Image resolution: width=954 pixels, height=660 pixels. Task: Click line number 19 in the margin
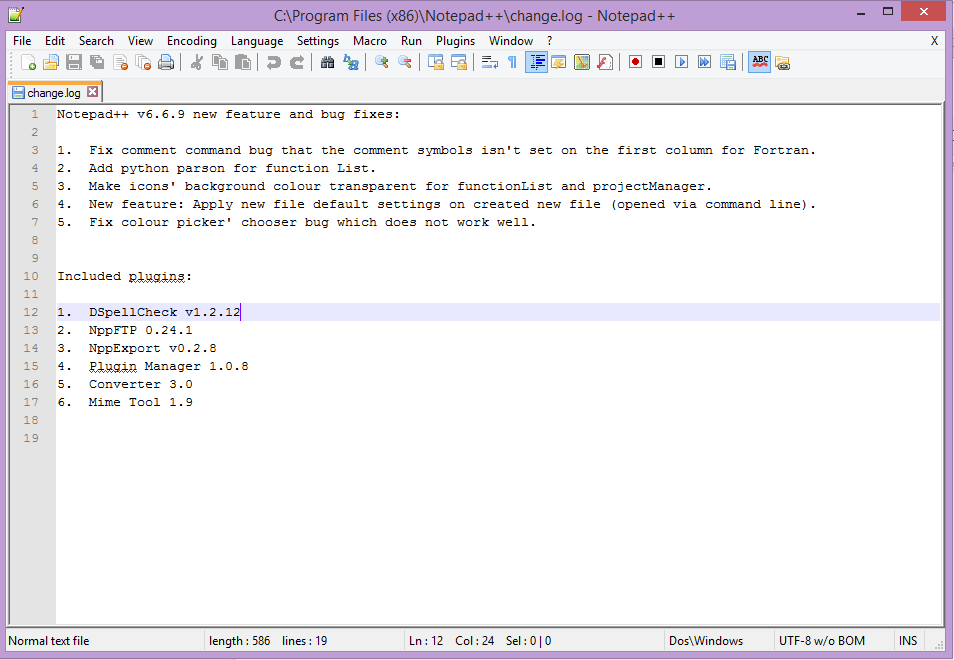point(31,438)
